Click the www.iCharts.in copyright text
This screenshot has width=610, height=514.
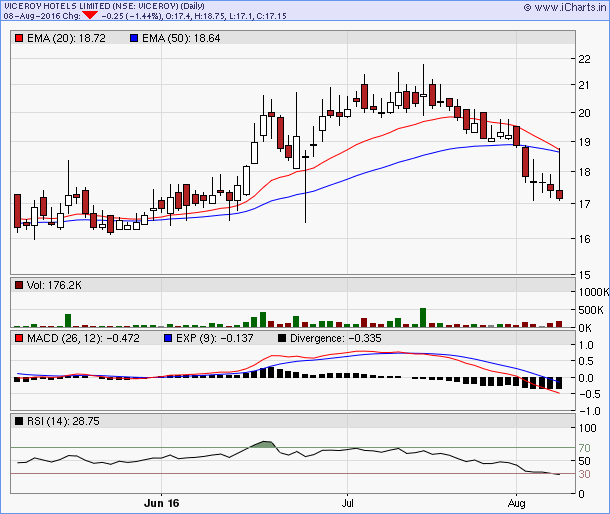[564, 7]
